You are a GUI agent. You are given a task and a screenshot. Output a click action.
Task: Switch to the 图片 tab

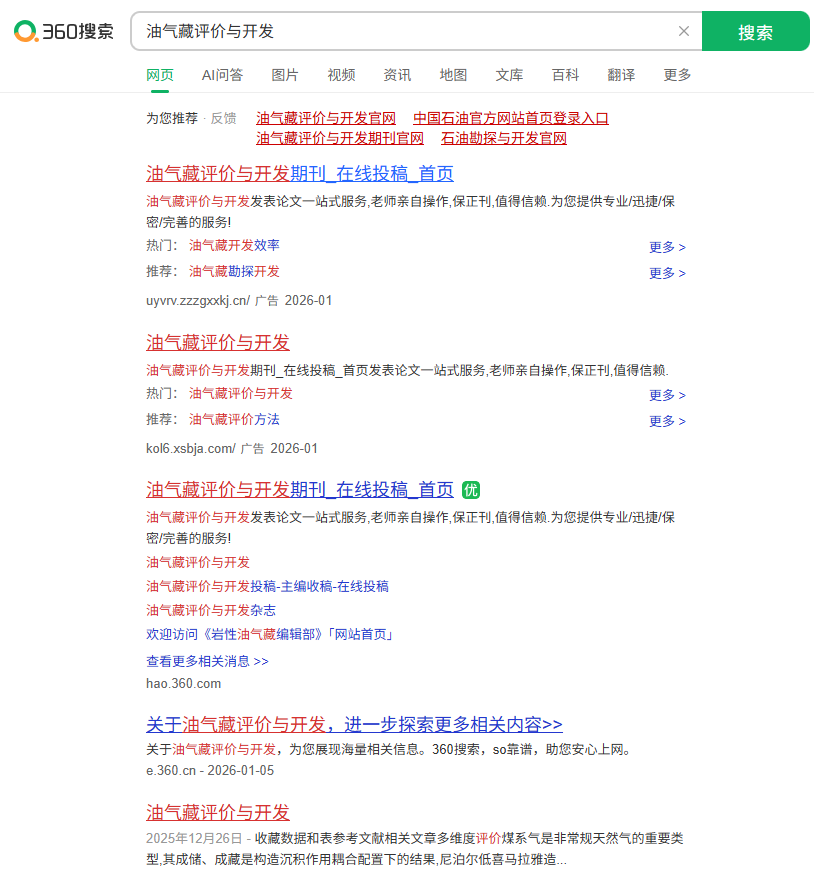(x=285, y=74)
